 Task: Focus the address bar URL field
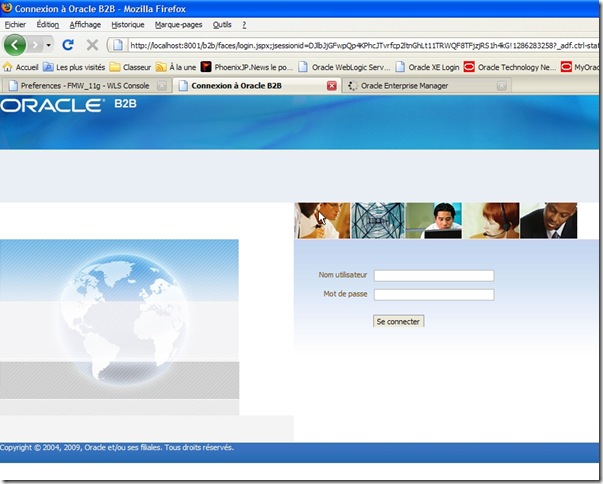(364, 46)
